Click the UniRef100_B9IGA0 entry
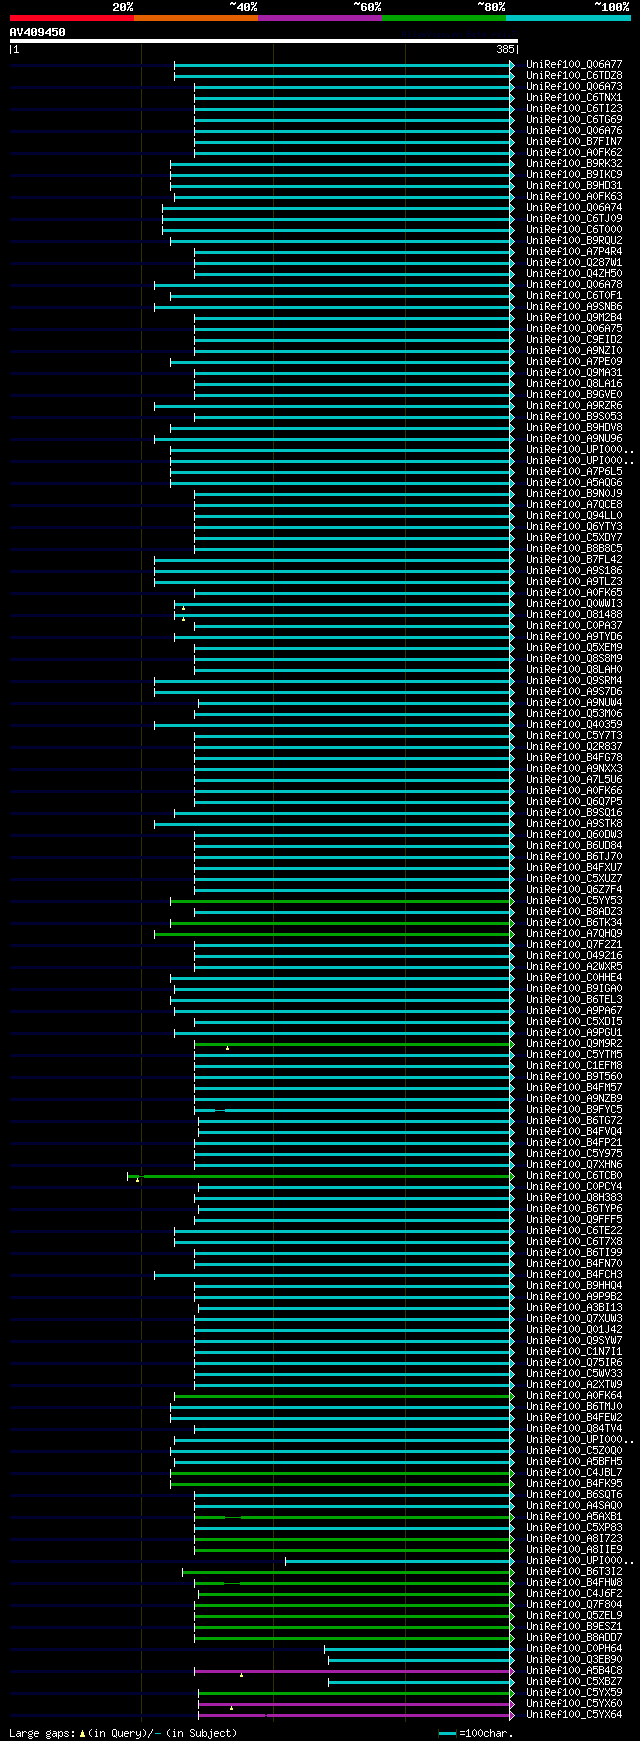640x1741 pixels. (574, 988)
